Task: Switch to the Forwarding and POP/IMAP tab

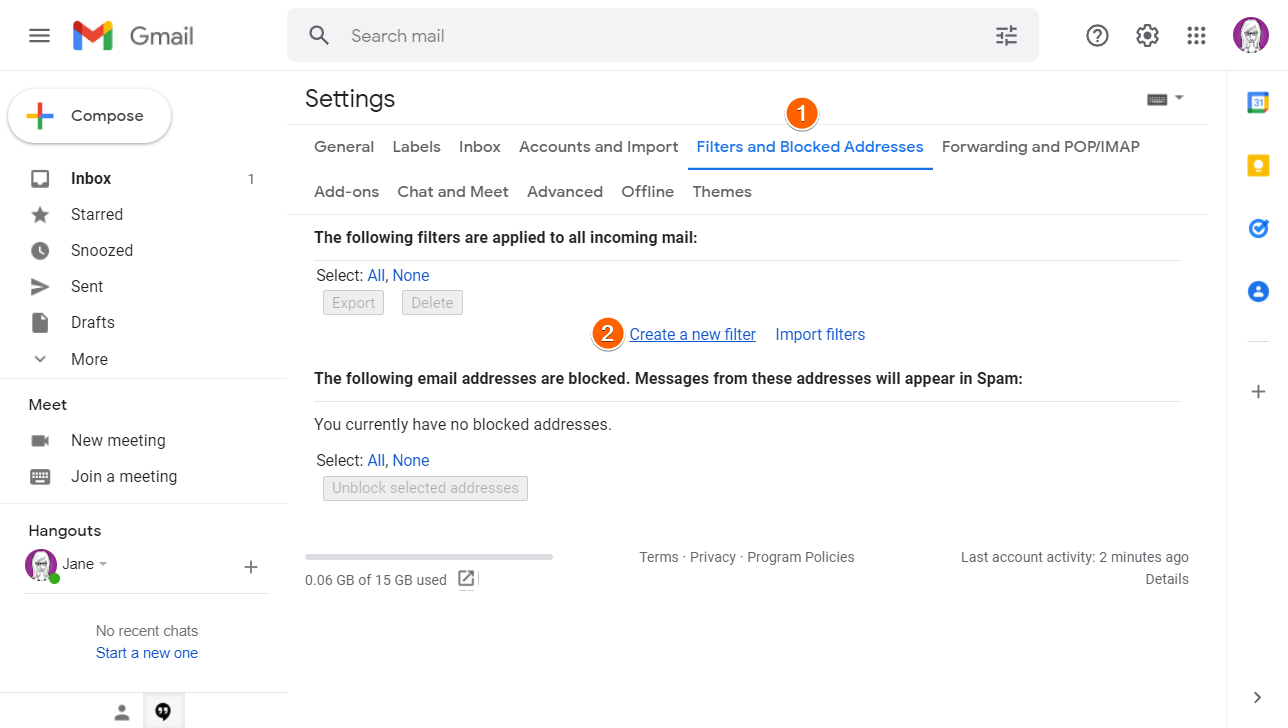Action: 1040,147
